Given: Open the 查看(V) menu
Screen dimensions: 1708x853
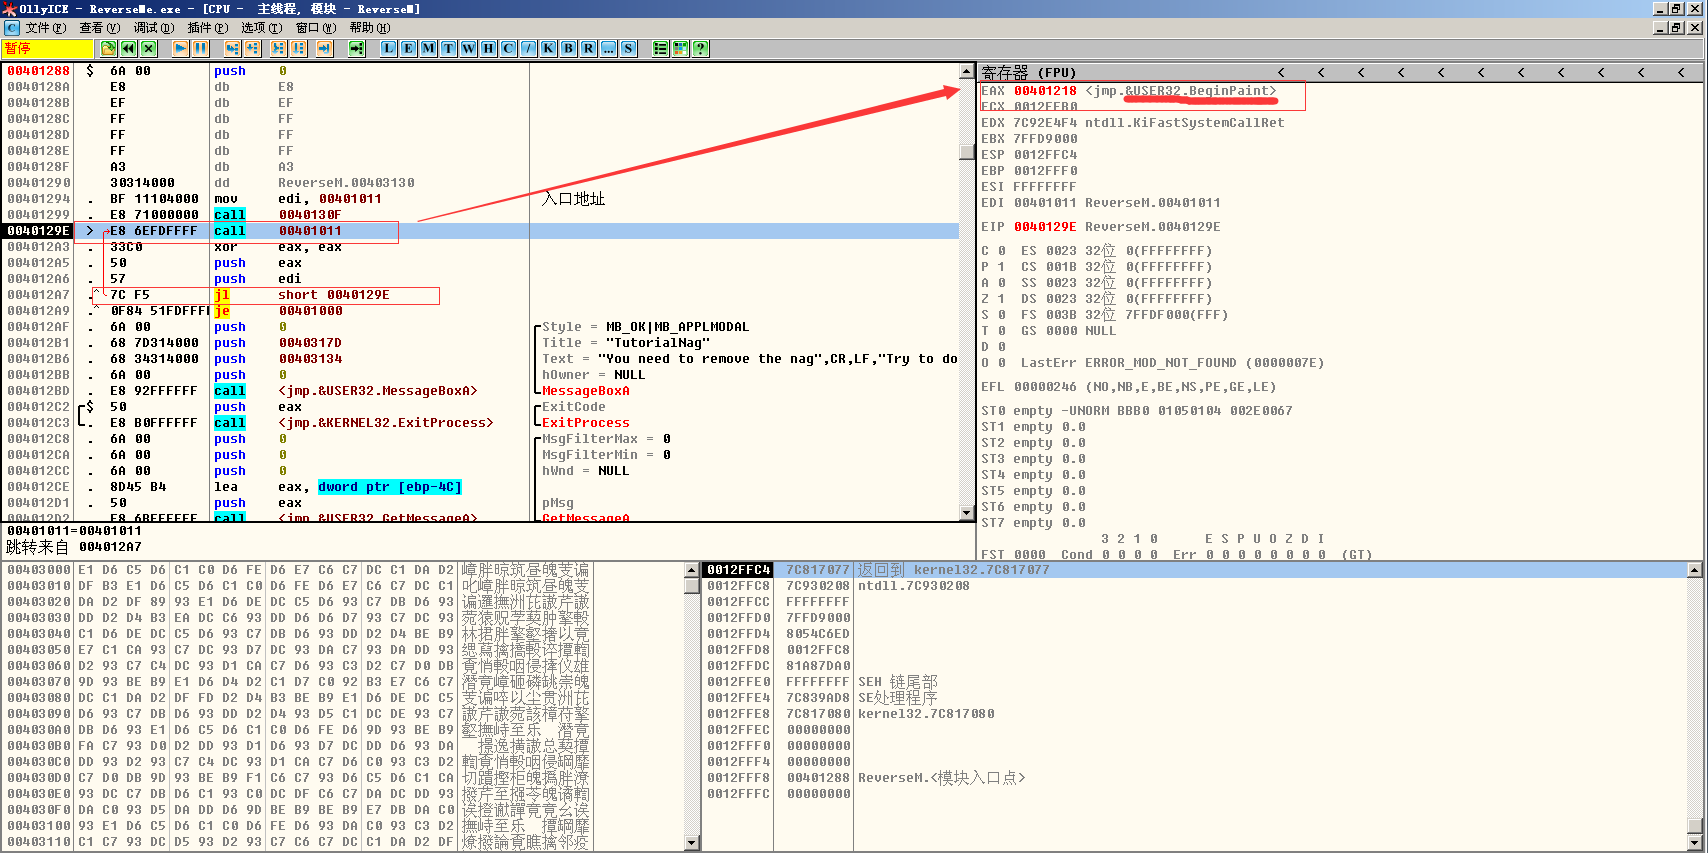Looking at the screenshot, I should [99, 28].
